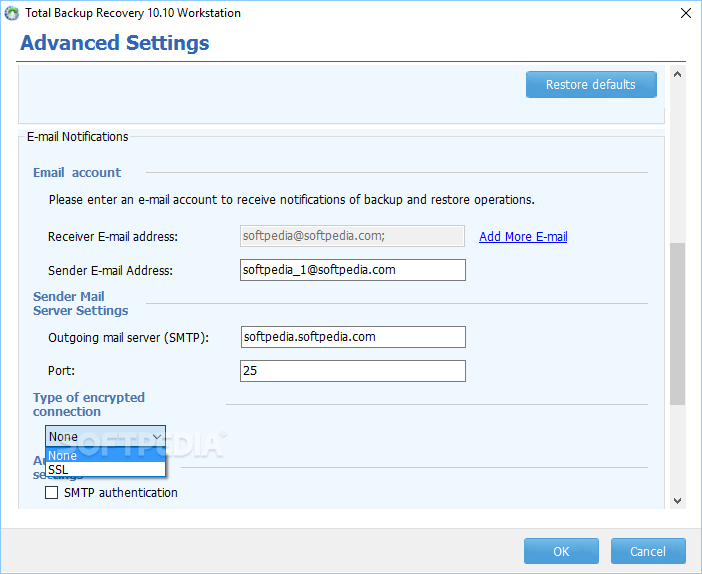Dismiss the dialog with Cancel

click(648, 551)
